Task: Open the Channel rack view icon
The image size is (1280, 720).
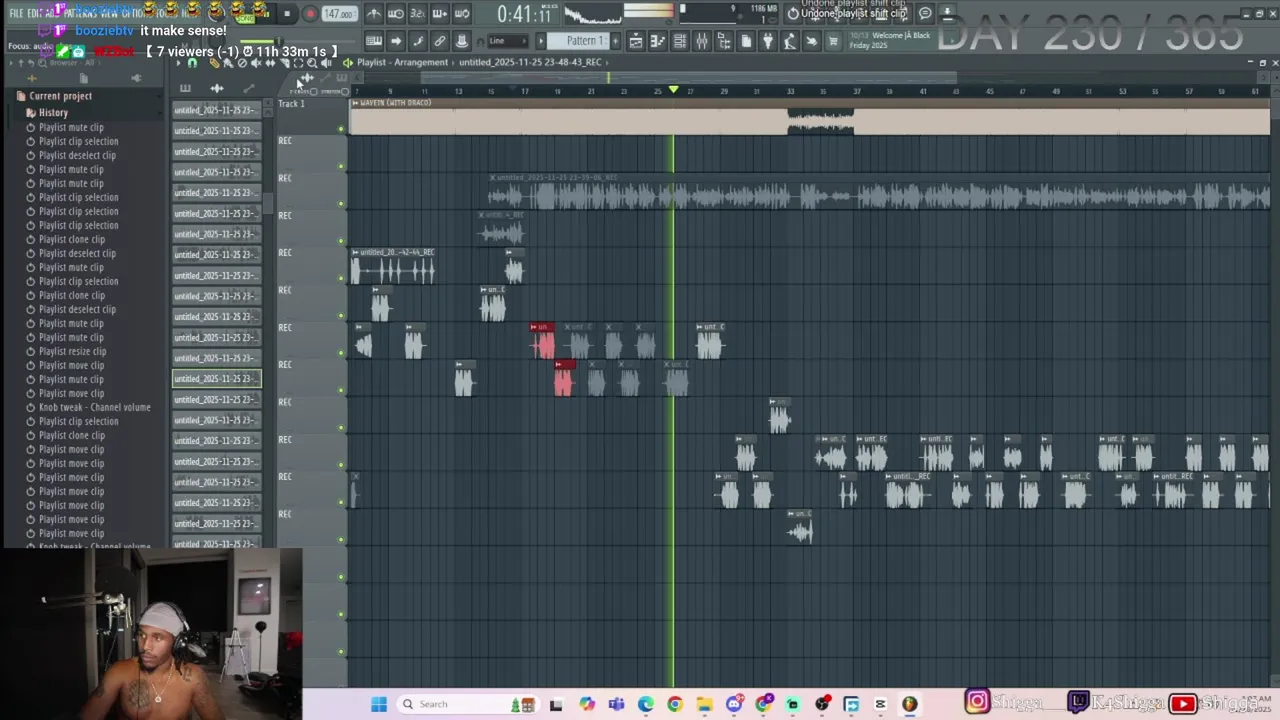Action: [x=680, y=41]
